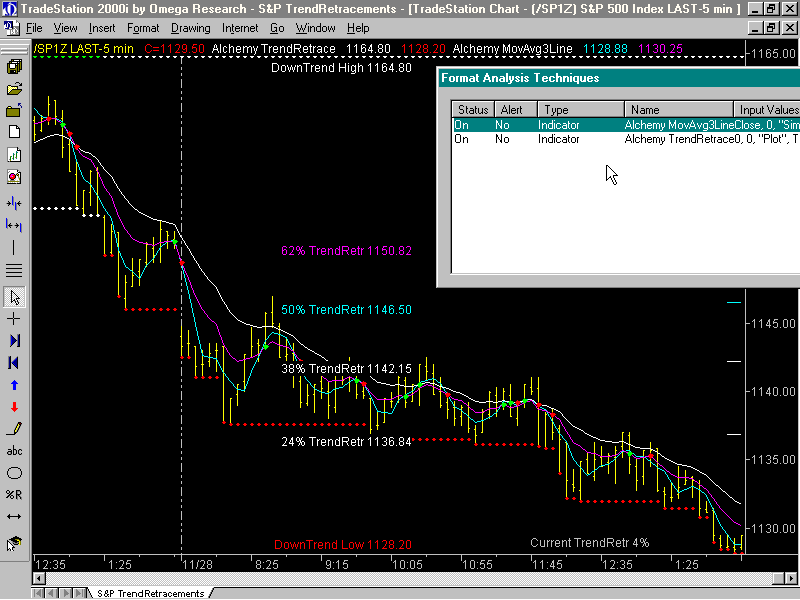Select the %R retracement tool
This screenshot has width=800, height=600.
[x=14, y=495]
